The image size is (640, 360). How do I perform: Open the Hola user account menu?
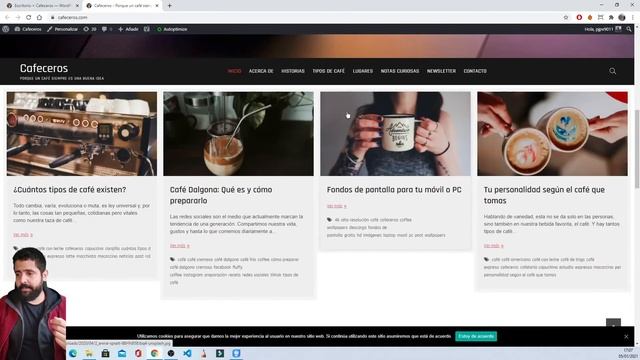point(602,29)
